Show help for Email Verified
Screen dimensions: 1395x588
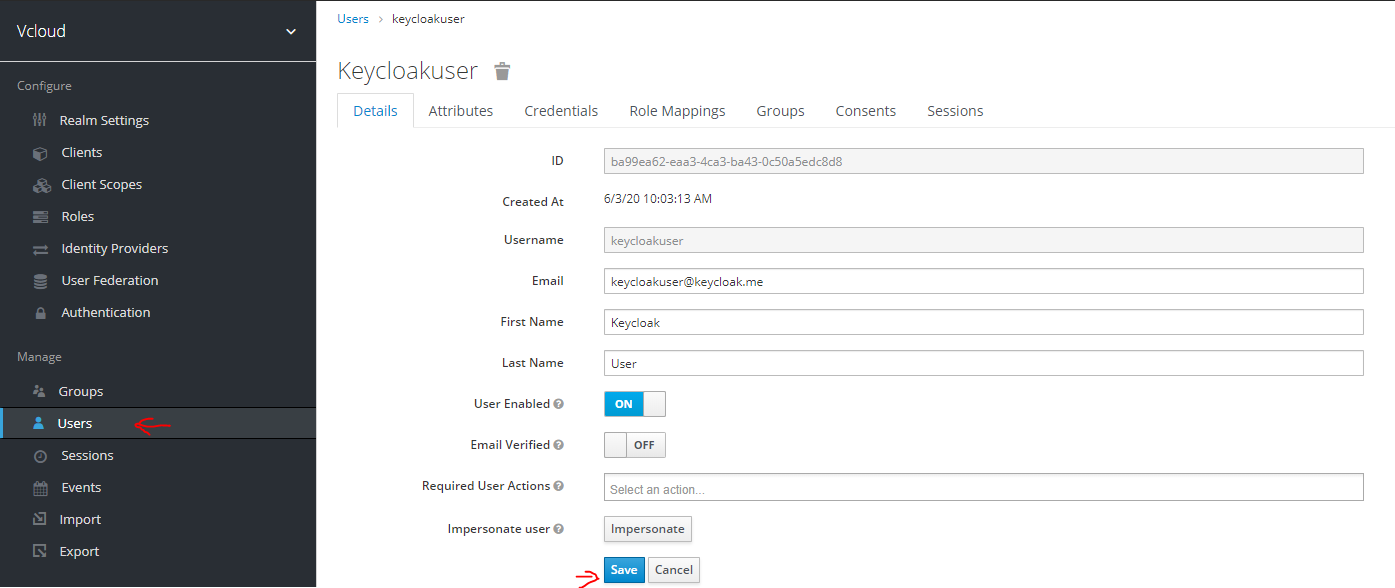[x=559, y=445]
